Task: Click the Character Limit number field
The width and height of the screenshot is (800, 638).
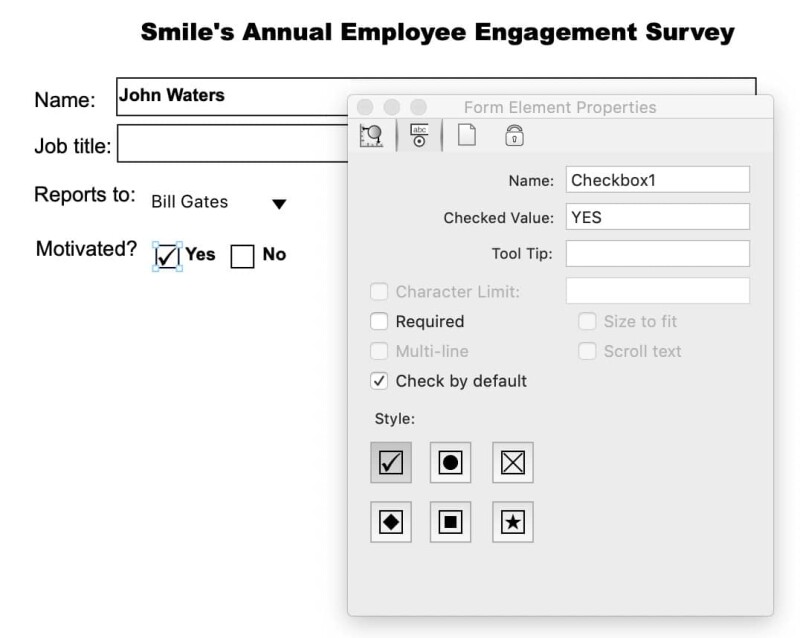Action: (658, 291)
